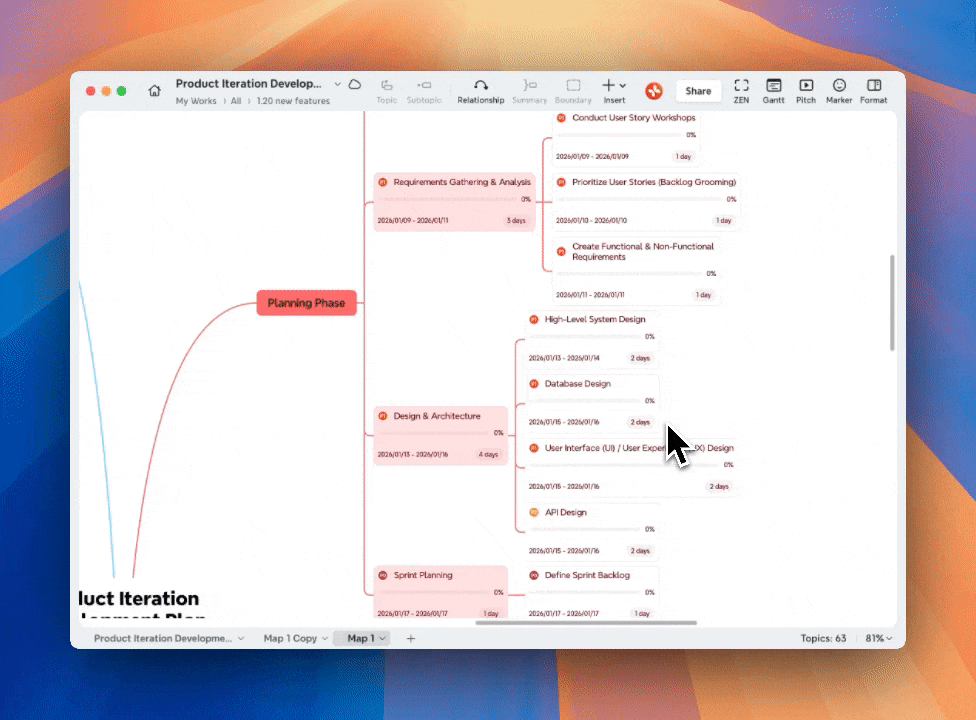The width and height of the screenshot is (976, 720).
Task: Select Prioritize User Stories task
Action: [645, 202]
